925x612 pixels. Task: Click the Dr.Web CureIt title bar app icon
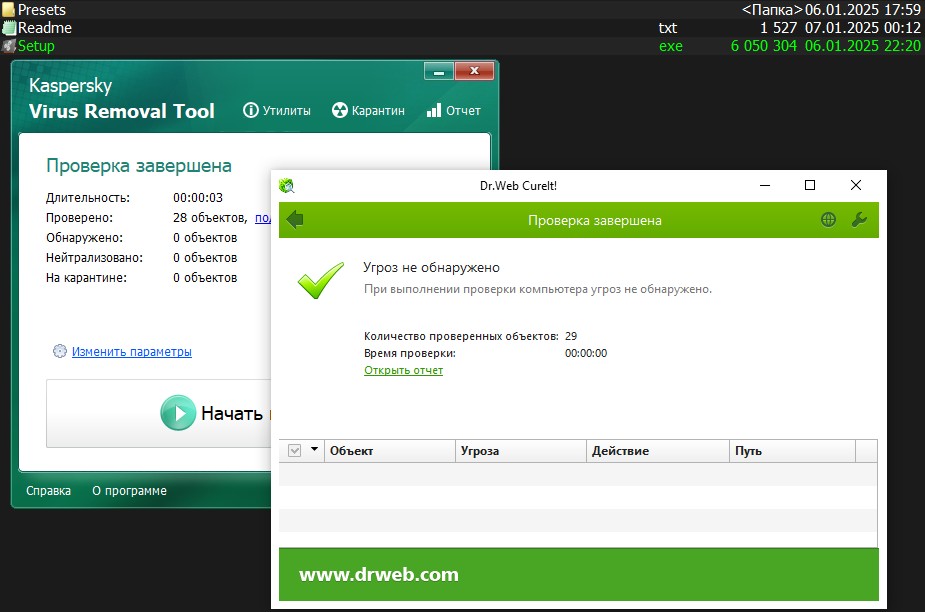coord(287,186)
